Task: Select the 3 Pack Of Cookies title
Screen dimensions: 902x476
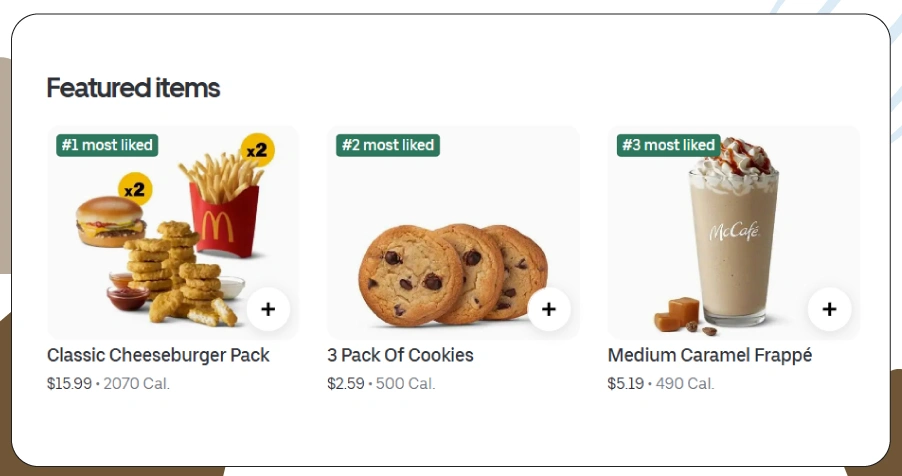Action: pos(400,355)
